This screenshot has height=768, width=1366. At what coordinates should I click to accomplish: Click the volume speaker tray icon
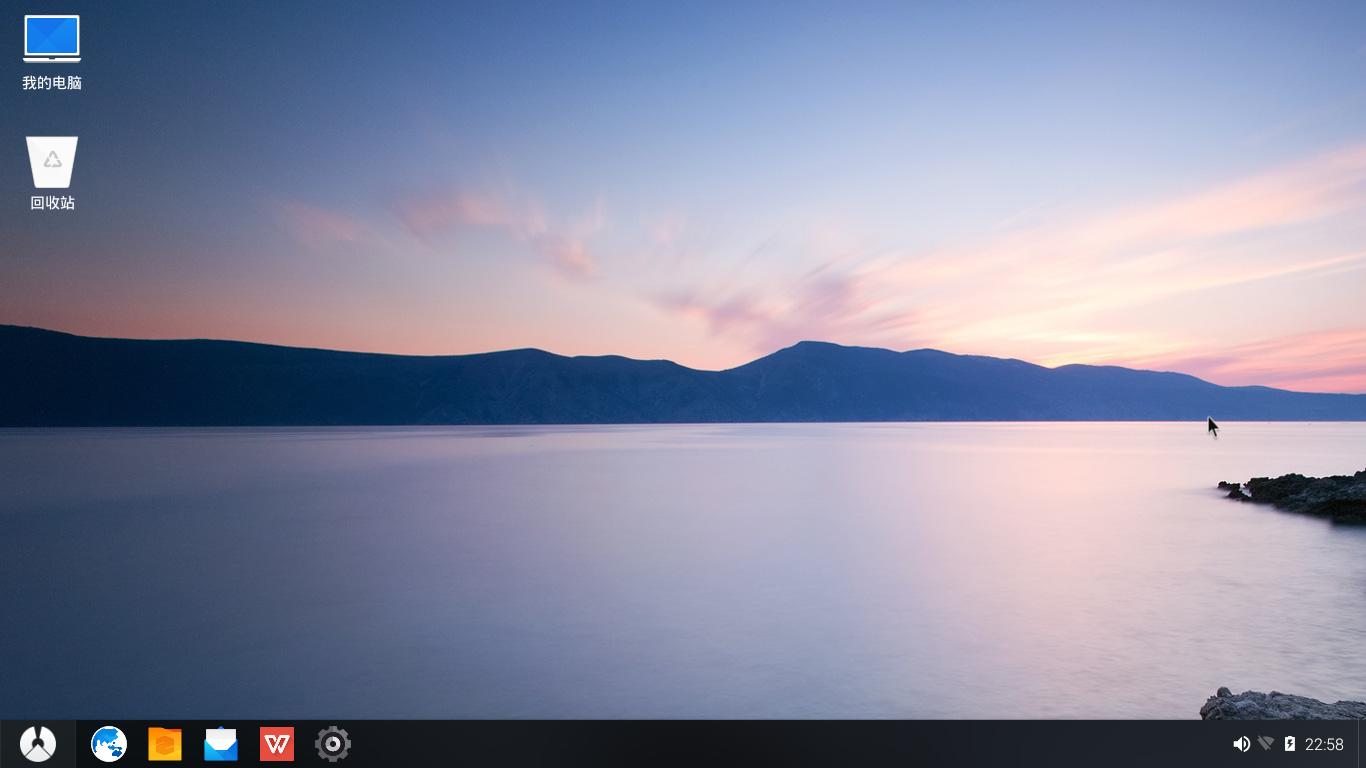pos(1241,744)
